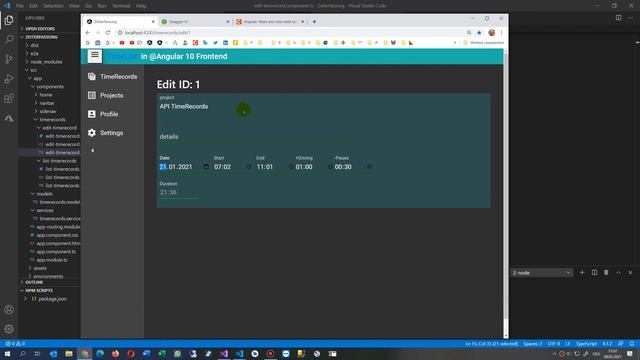
Task: Toggle the hamburger menu in the TimeList app
Action: (x=95, y=56)
